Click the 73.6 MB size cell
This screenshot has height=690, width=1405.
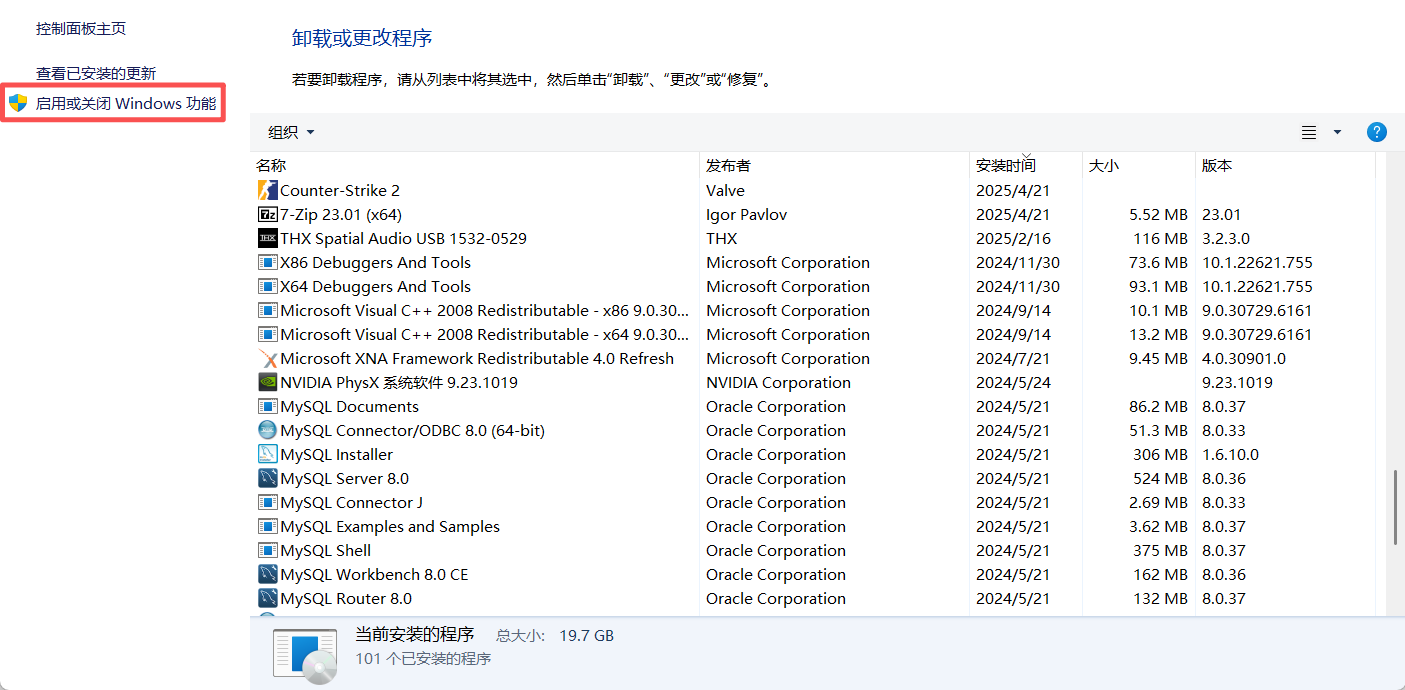coord(1158,262)
